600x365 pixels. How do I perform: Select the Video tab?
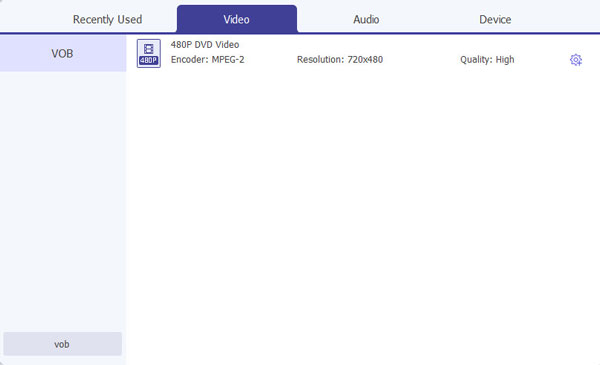coord(236,19)
